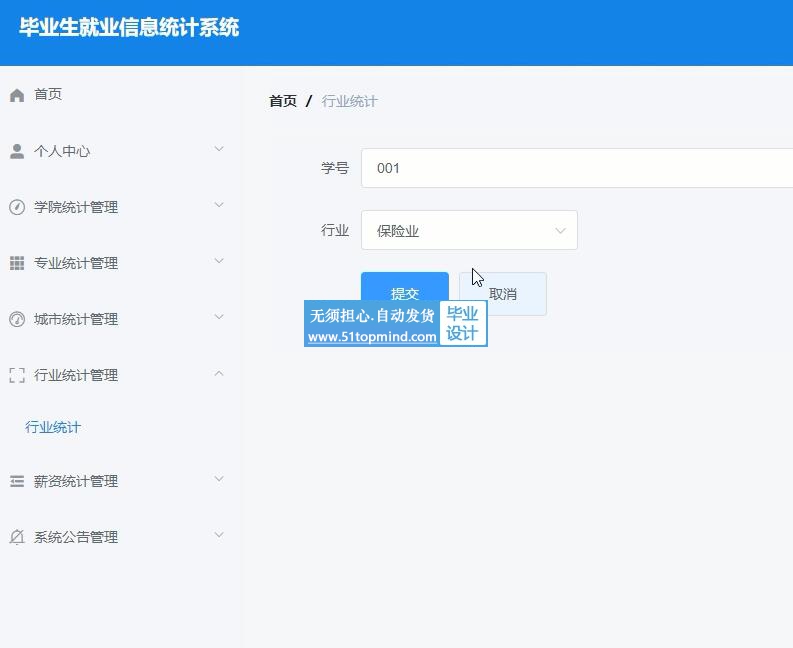The width and height of the screenshot is (793, 648).
Task: Expand the 个人中心 chevron
Action: (219, 149)
